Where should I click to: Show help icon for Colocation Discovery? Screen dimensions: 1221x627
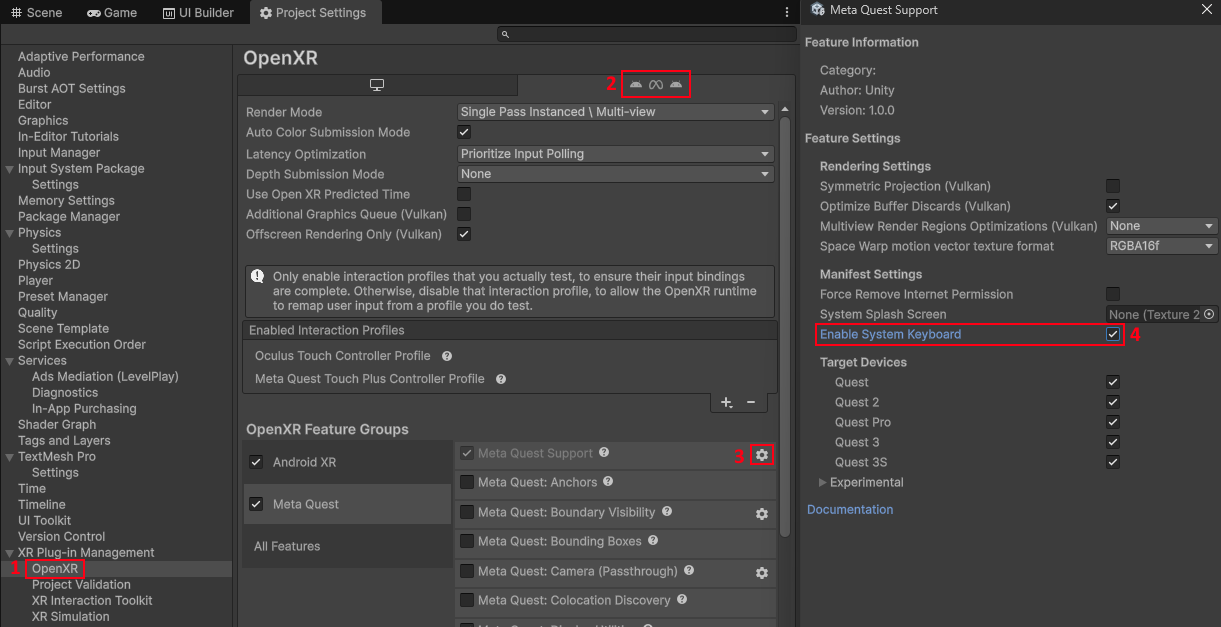(x=682, y=600)
